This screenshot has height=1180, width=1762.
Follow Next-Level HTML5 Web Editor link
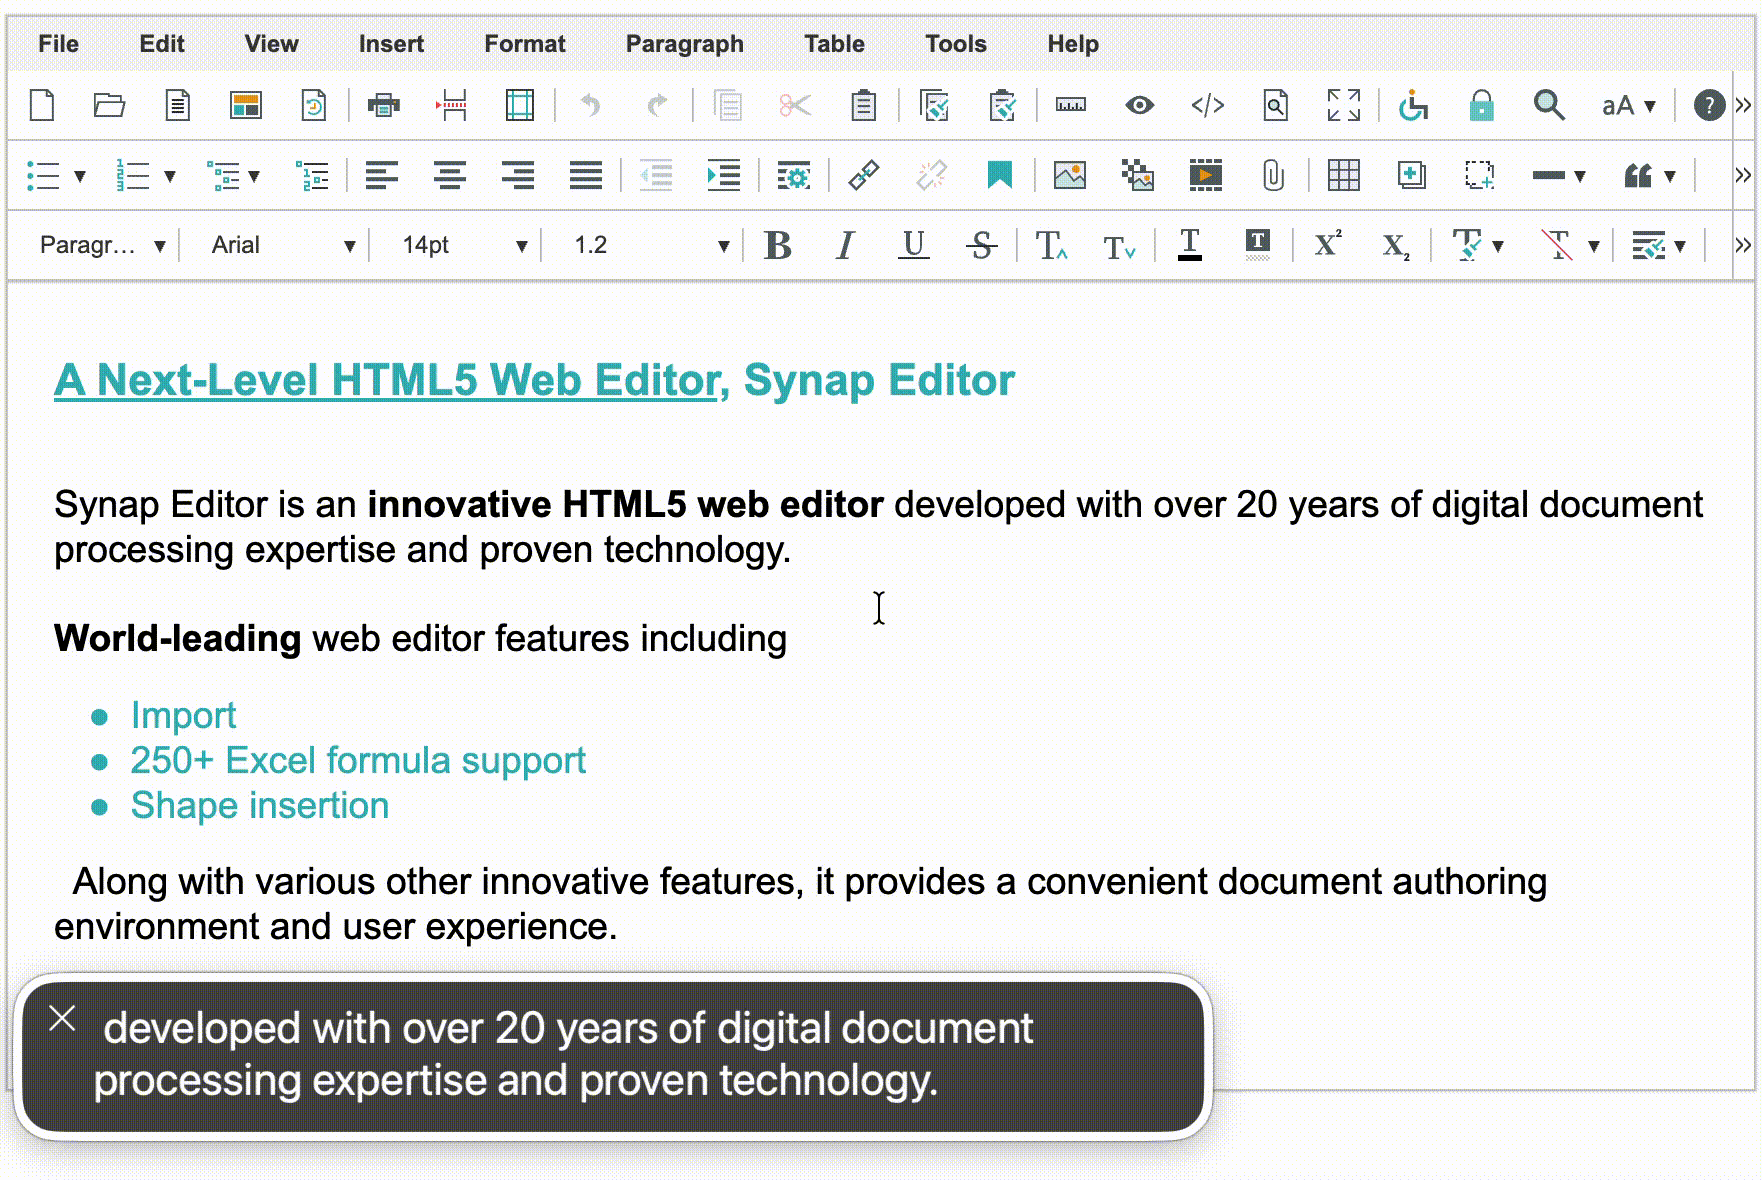point(387,381)
